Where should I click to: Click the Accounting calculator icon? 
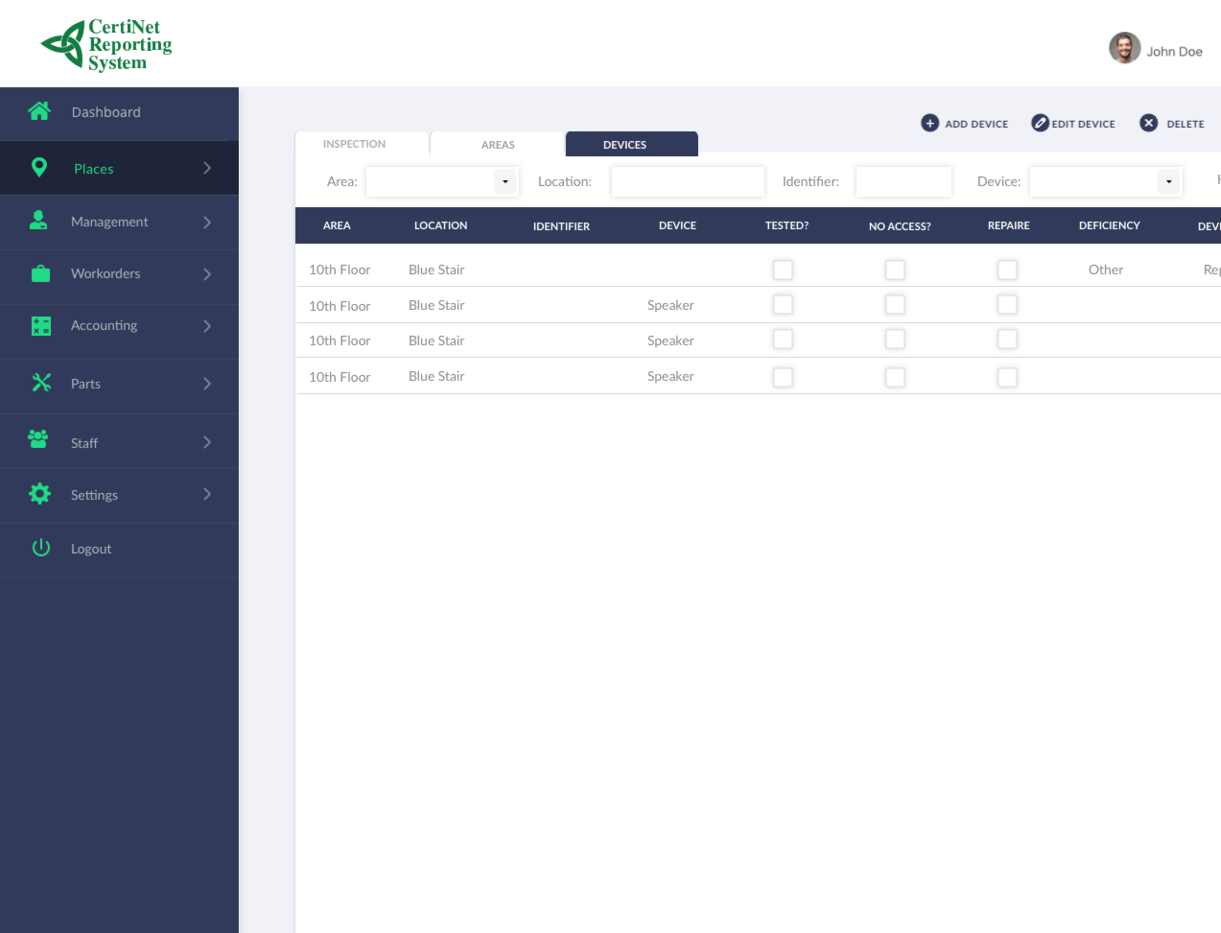(x=39, y=325)
